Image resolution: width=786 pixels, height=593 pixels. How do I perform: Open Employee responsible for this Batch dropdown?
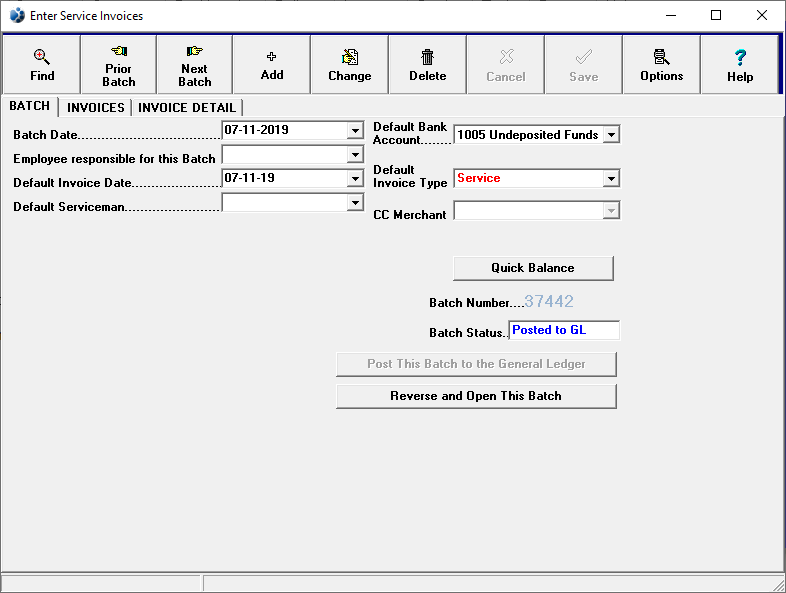click(355, 155)
